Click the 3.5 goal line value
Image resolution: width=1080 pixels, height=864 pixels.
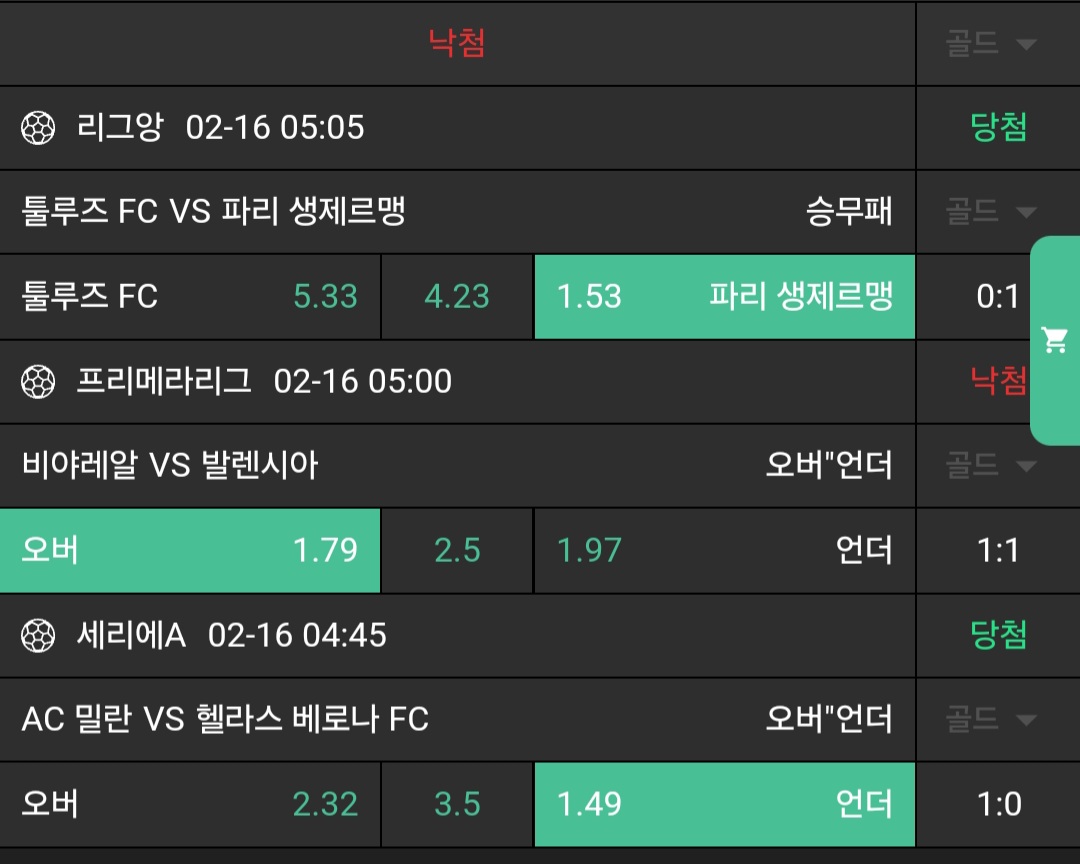457,805
